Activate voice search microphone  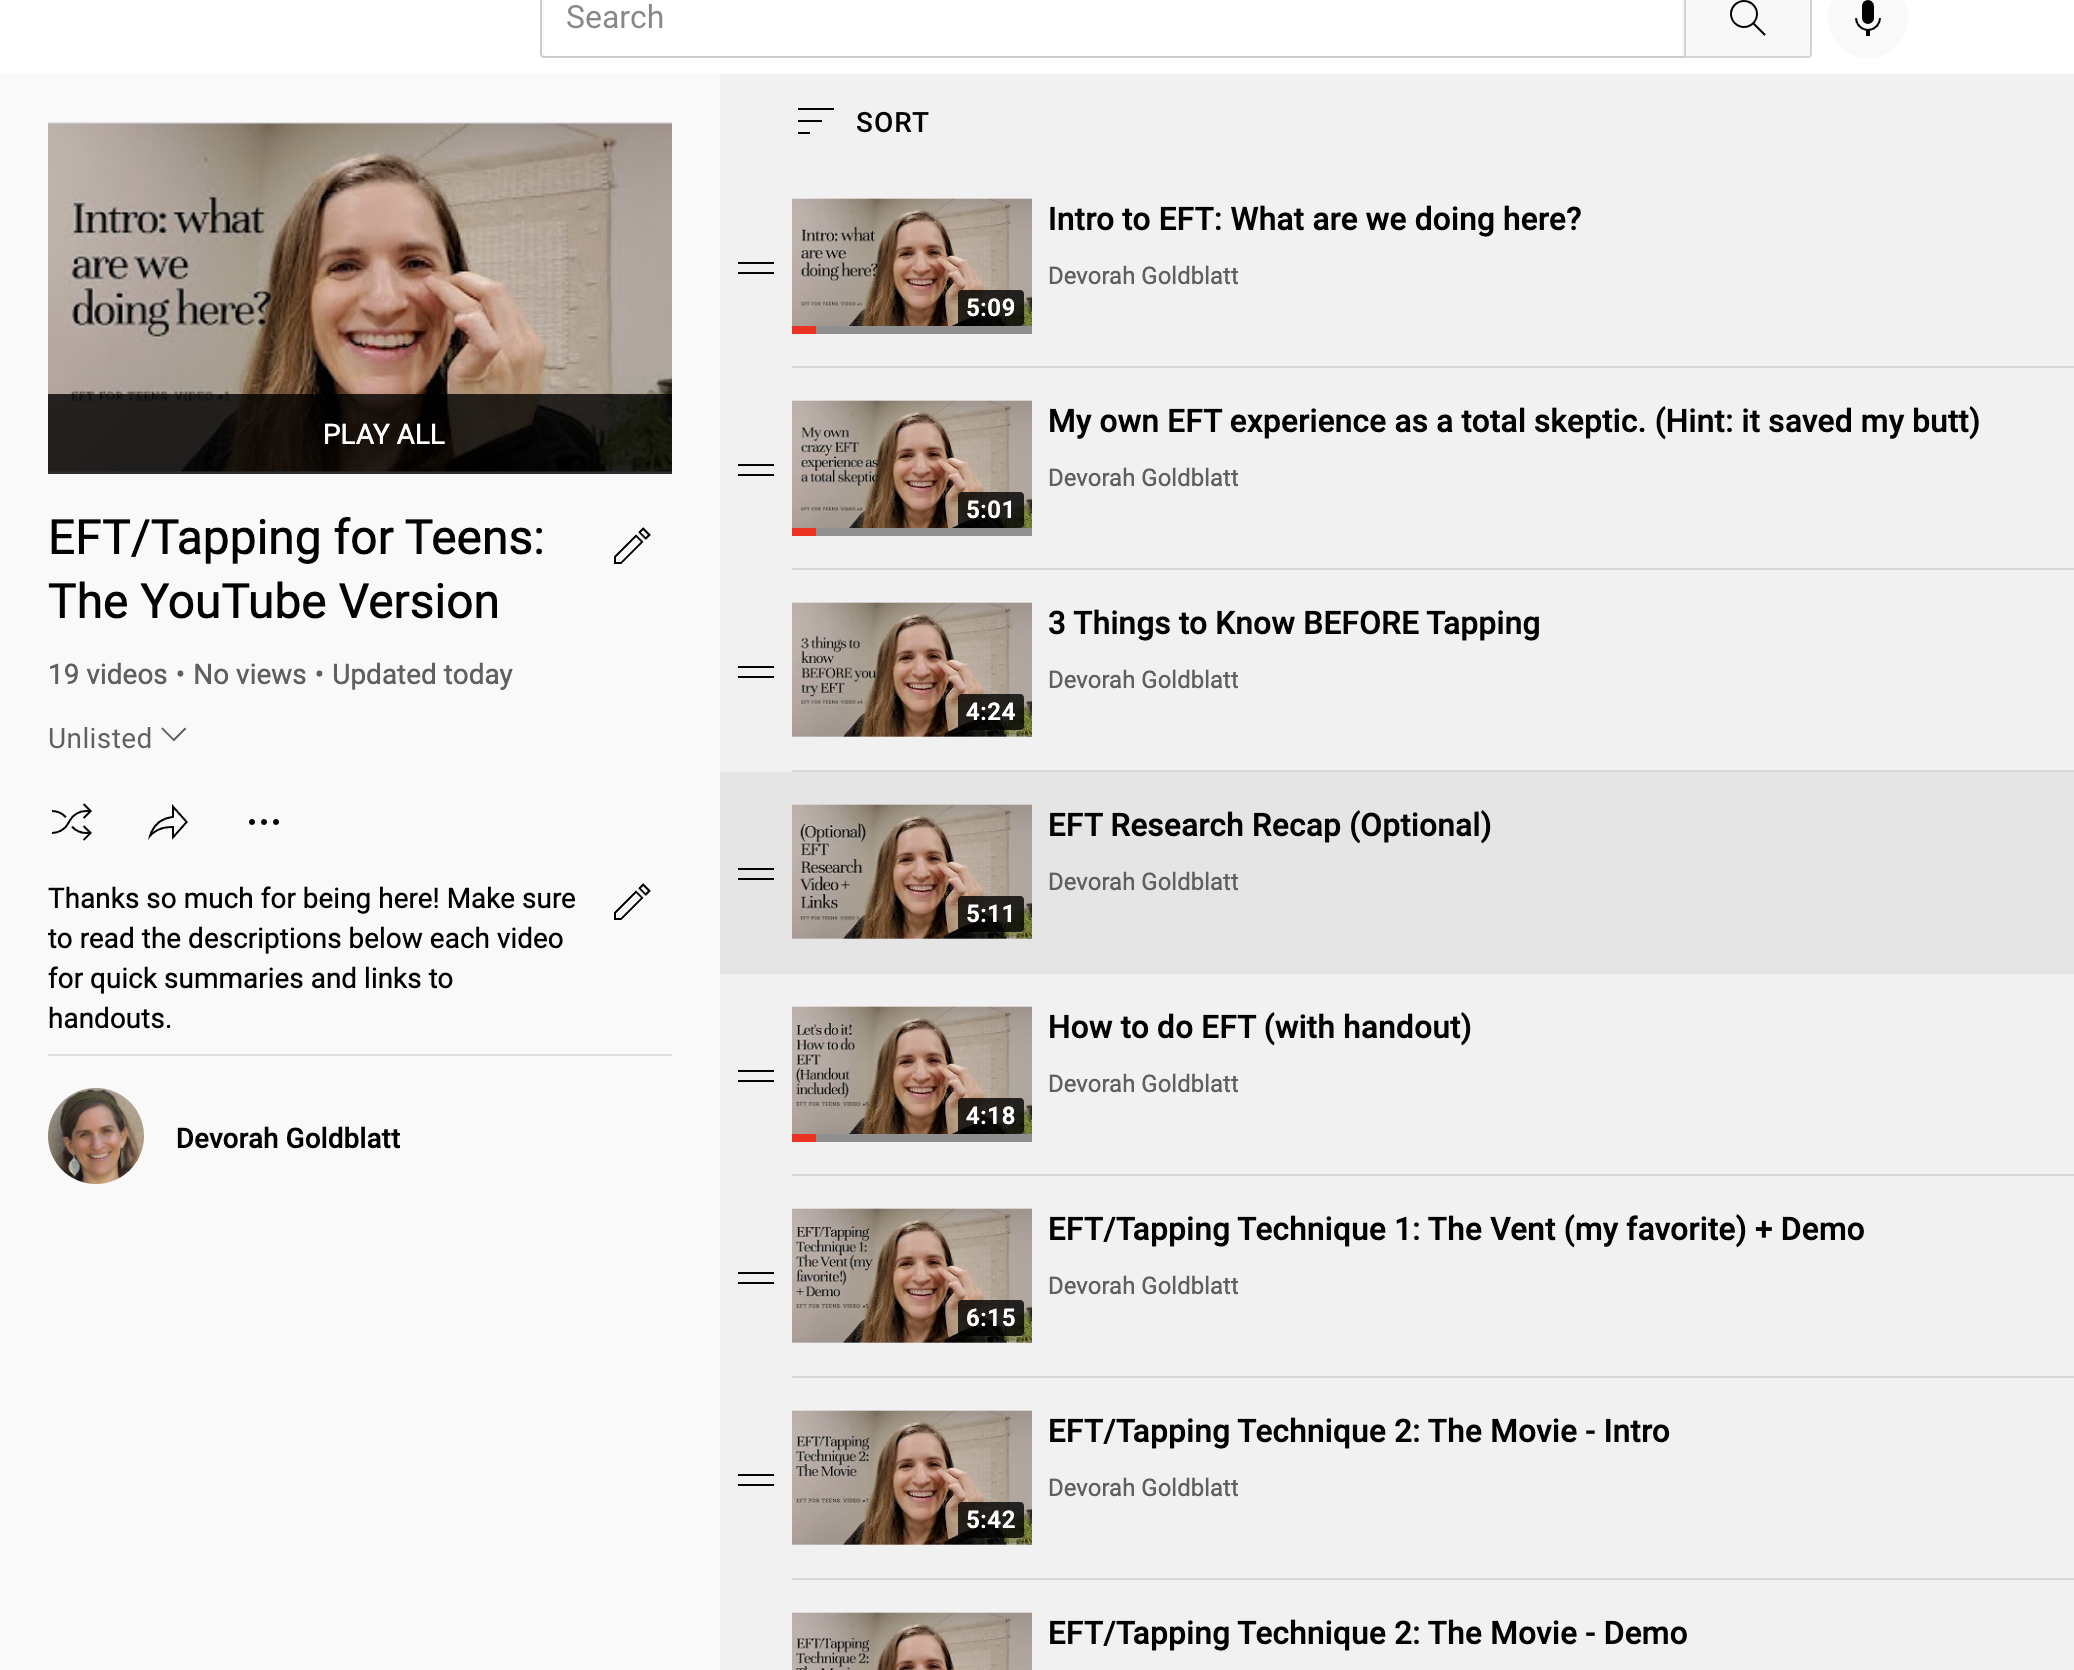[x=1867, y=20]
